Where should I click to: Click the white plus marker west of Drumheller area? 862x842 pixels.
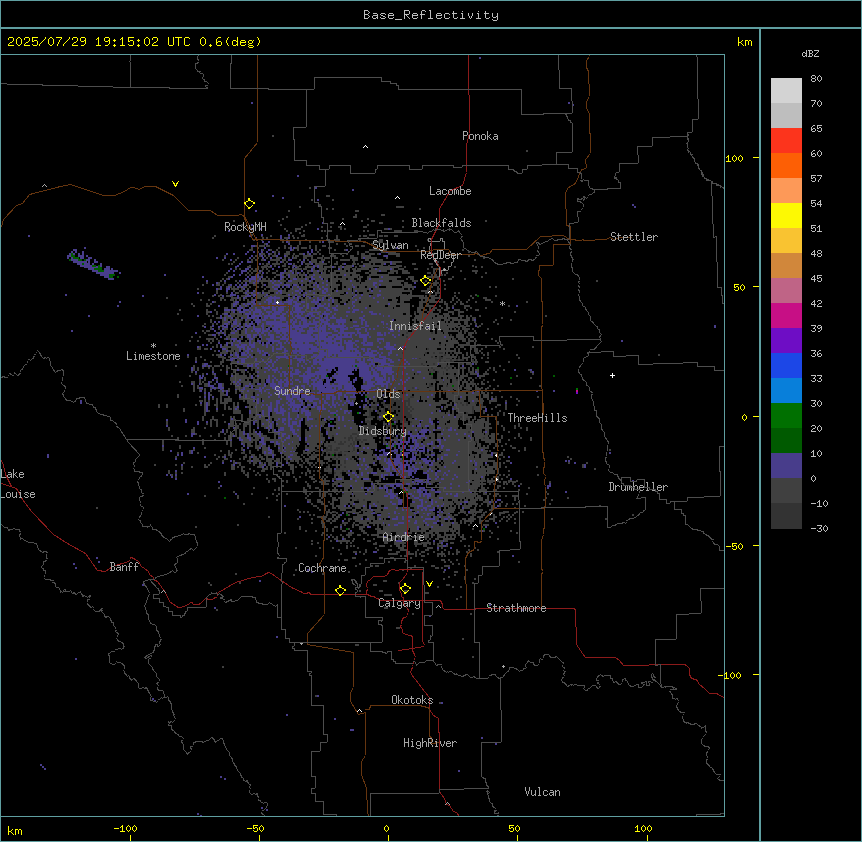pyautogui.click(x=612, y=375)
